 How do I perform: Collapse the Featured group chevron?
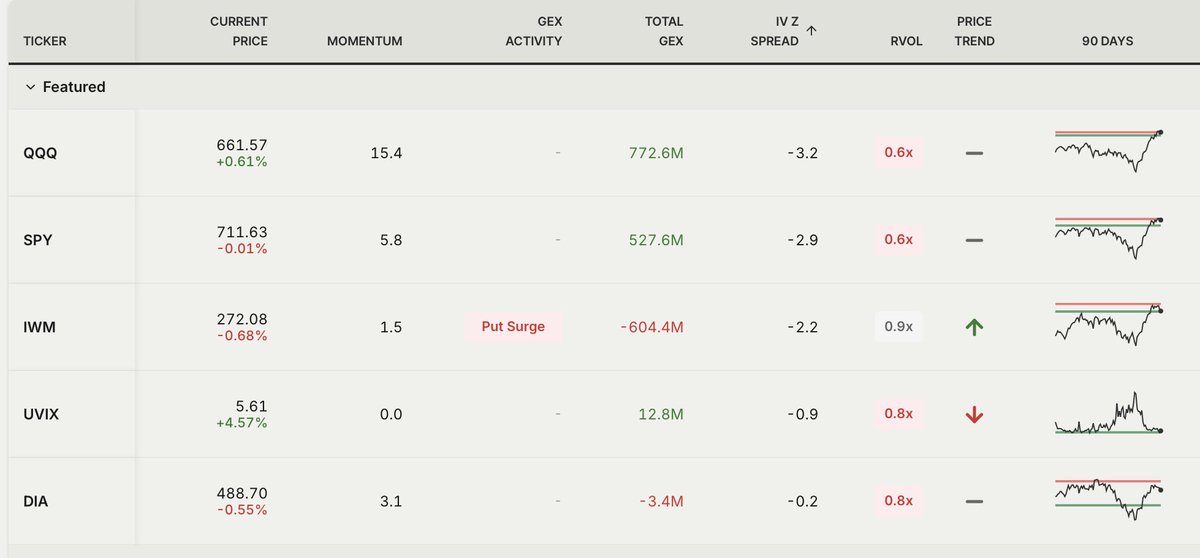[30, 88]
